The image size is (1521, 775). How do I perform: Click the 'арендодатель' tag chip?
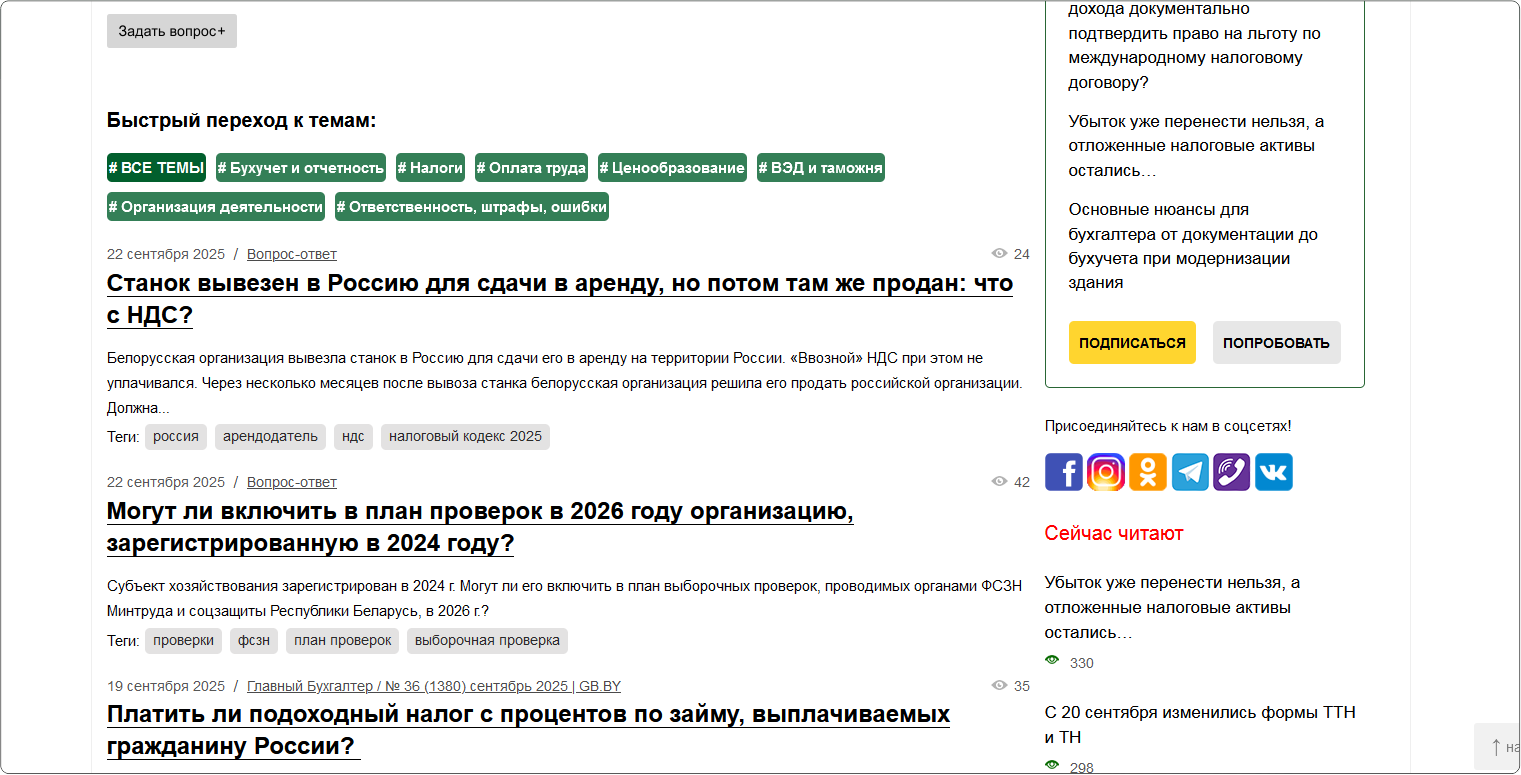270,437
